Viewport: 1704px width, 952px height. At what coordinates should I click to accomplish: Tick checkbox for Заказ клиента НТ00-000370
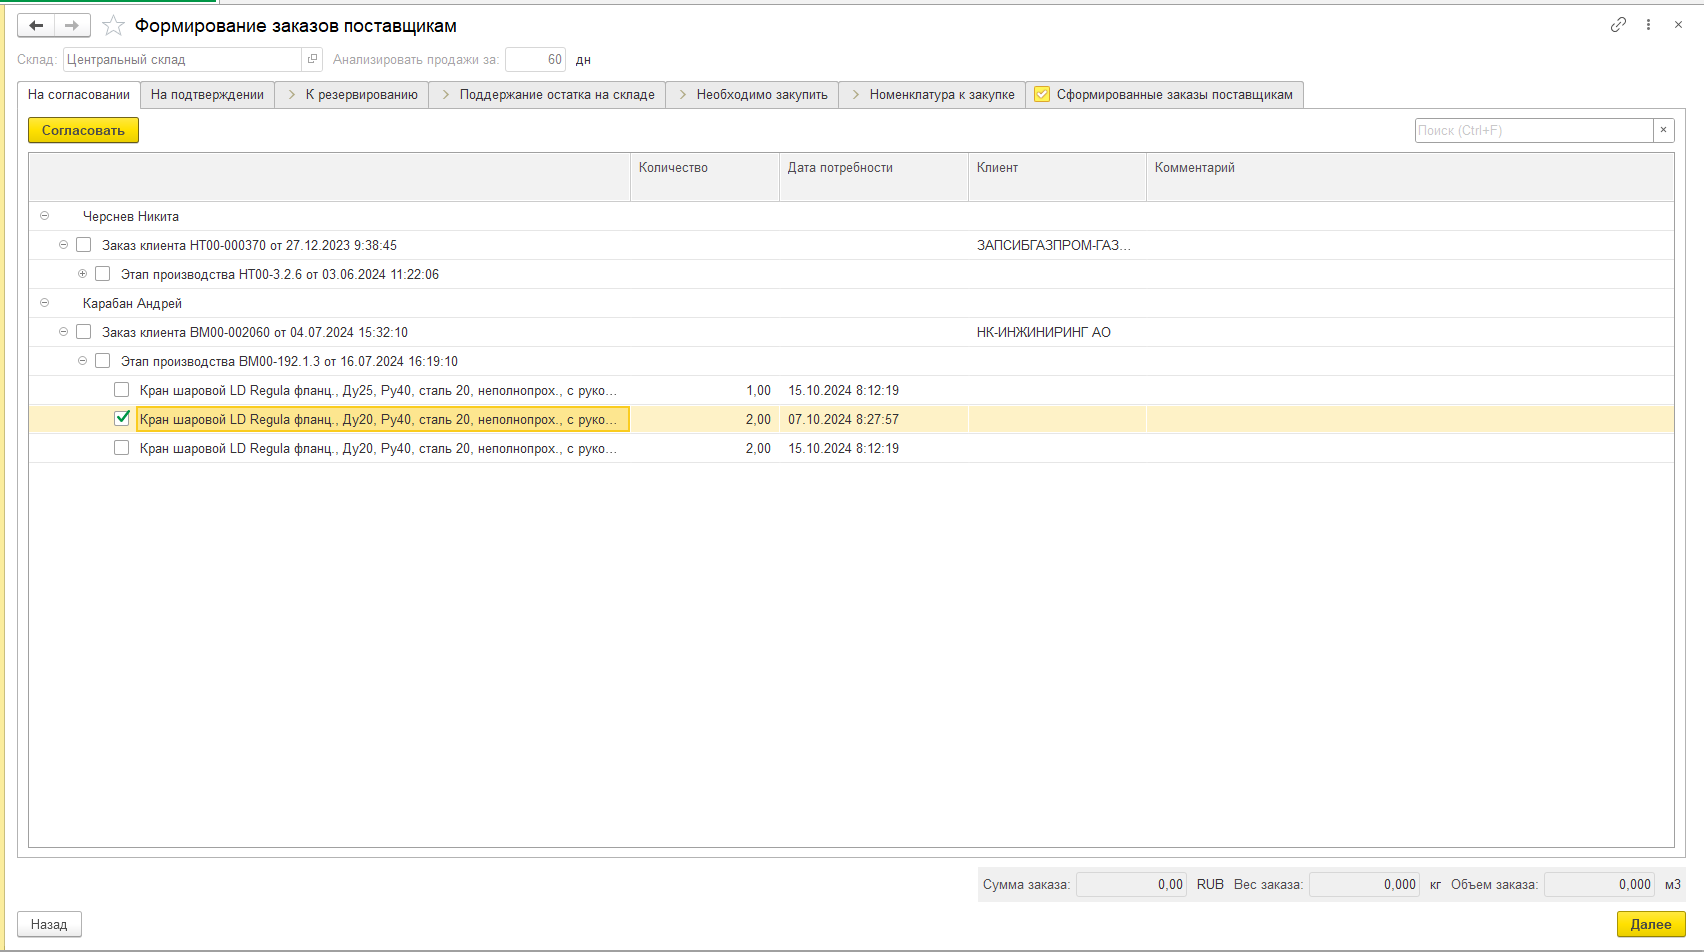tap(84, 245)
